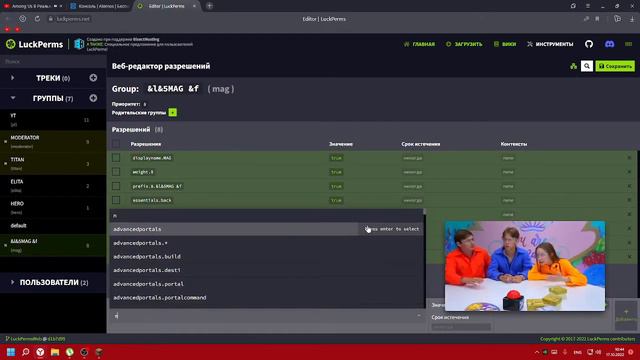Open Windows Start menu
Image resolution: width=640 pixels, height=360 pixels.
pos(11,352)
